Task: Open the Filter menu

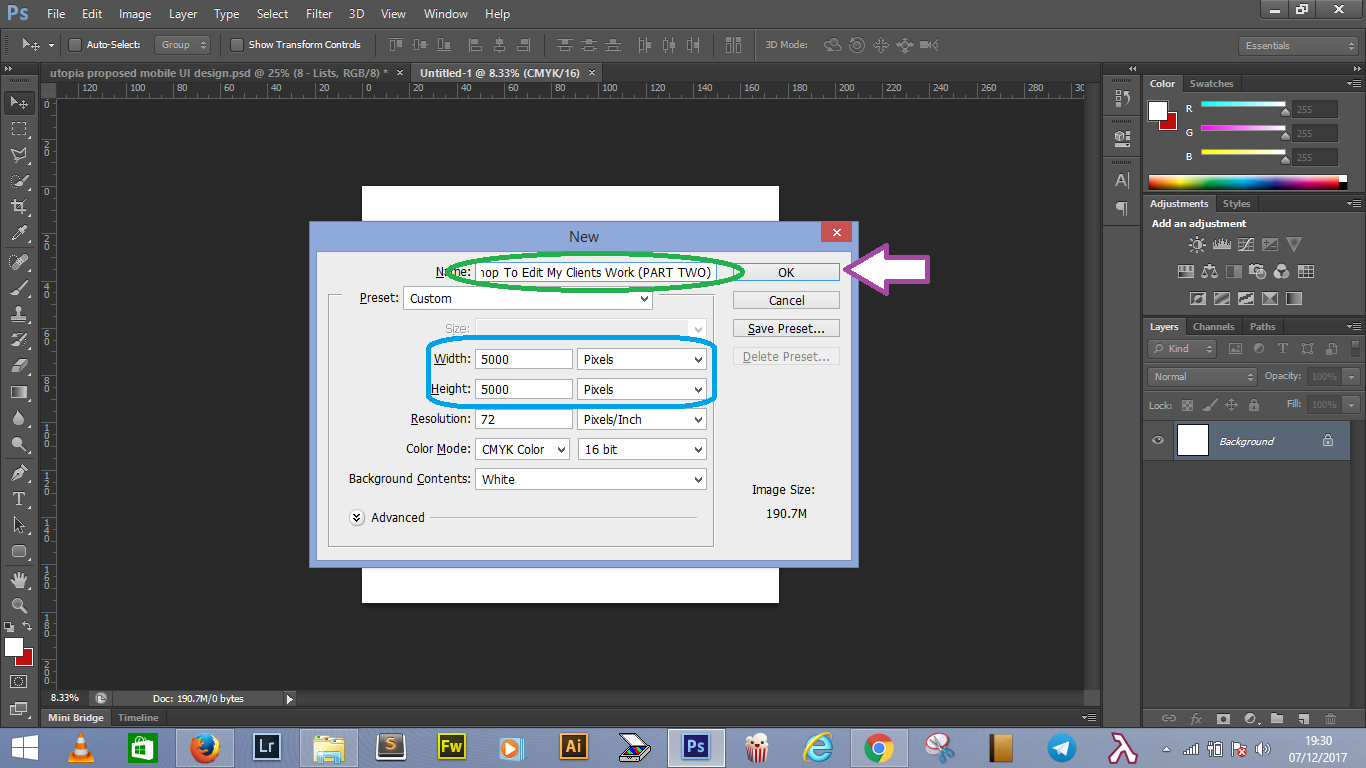Action: click(318, 13)
